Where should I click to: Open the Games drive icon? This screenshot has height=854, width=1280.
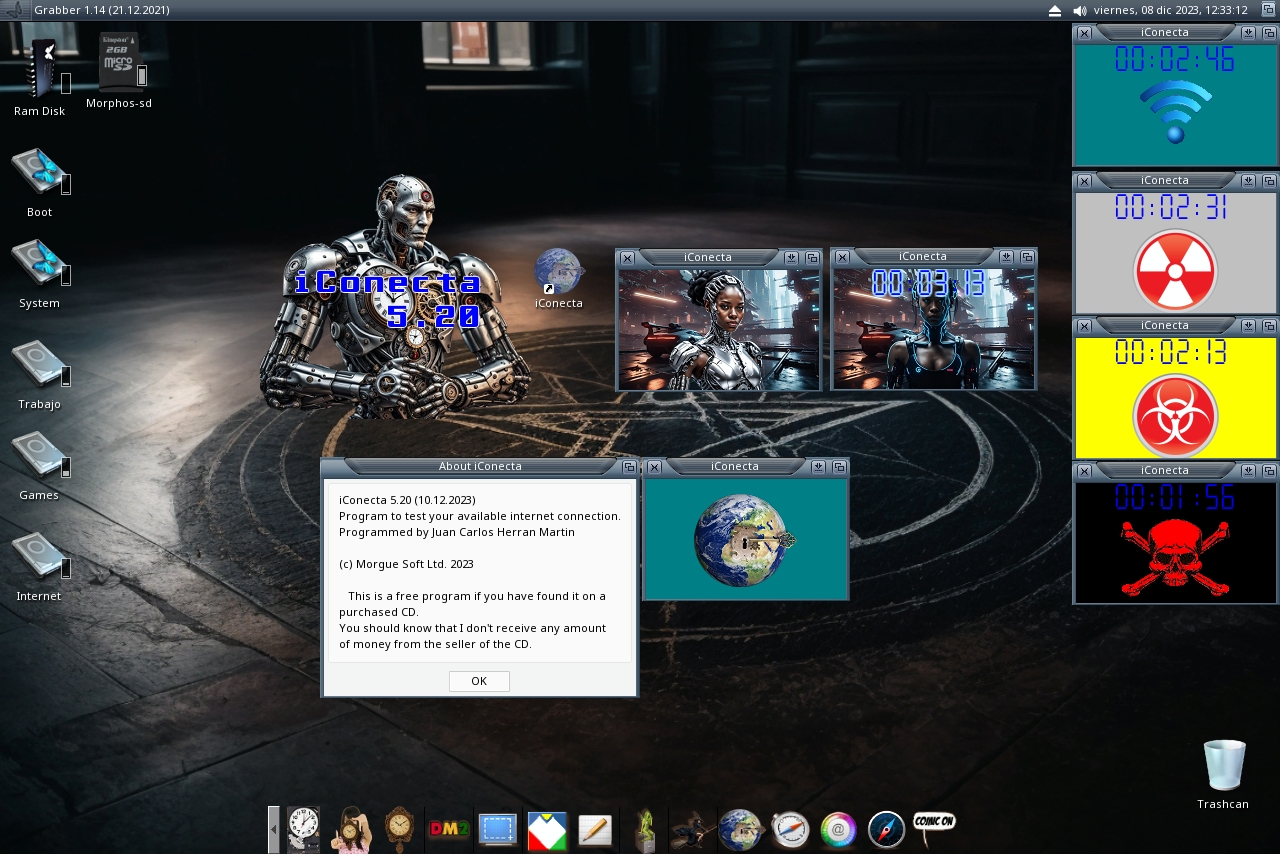39,457
